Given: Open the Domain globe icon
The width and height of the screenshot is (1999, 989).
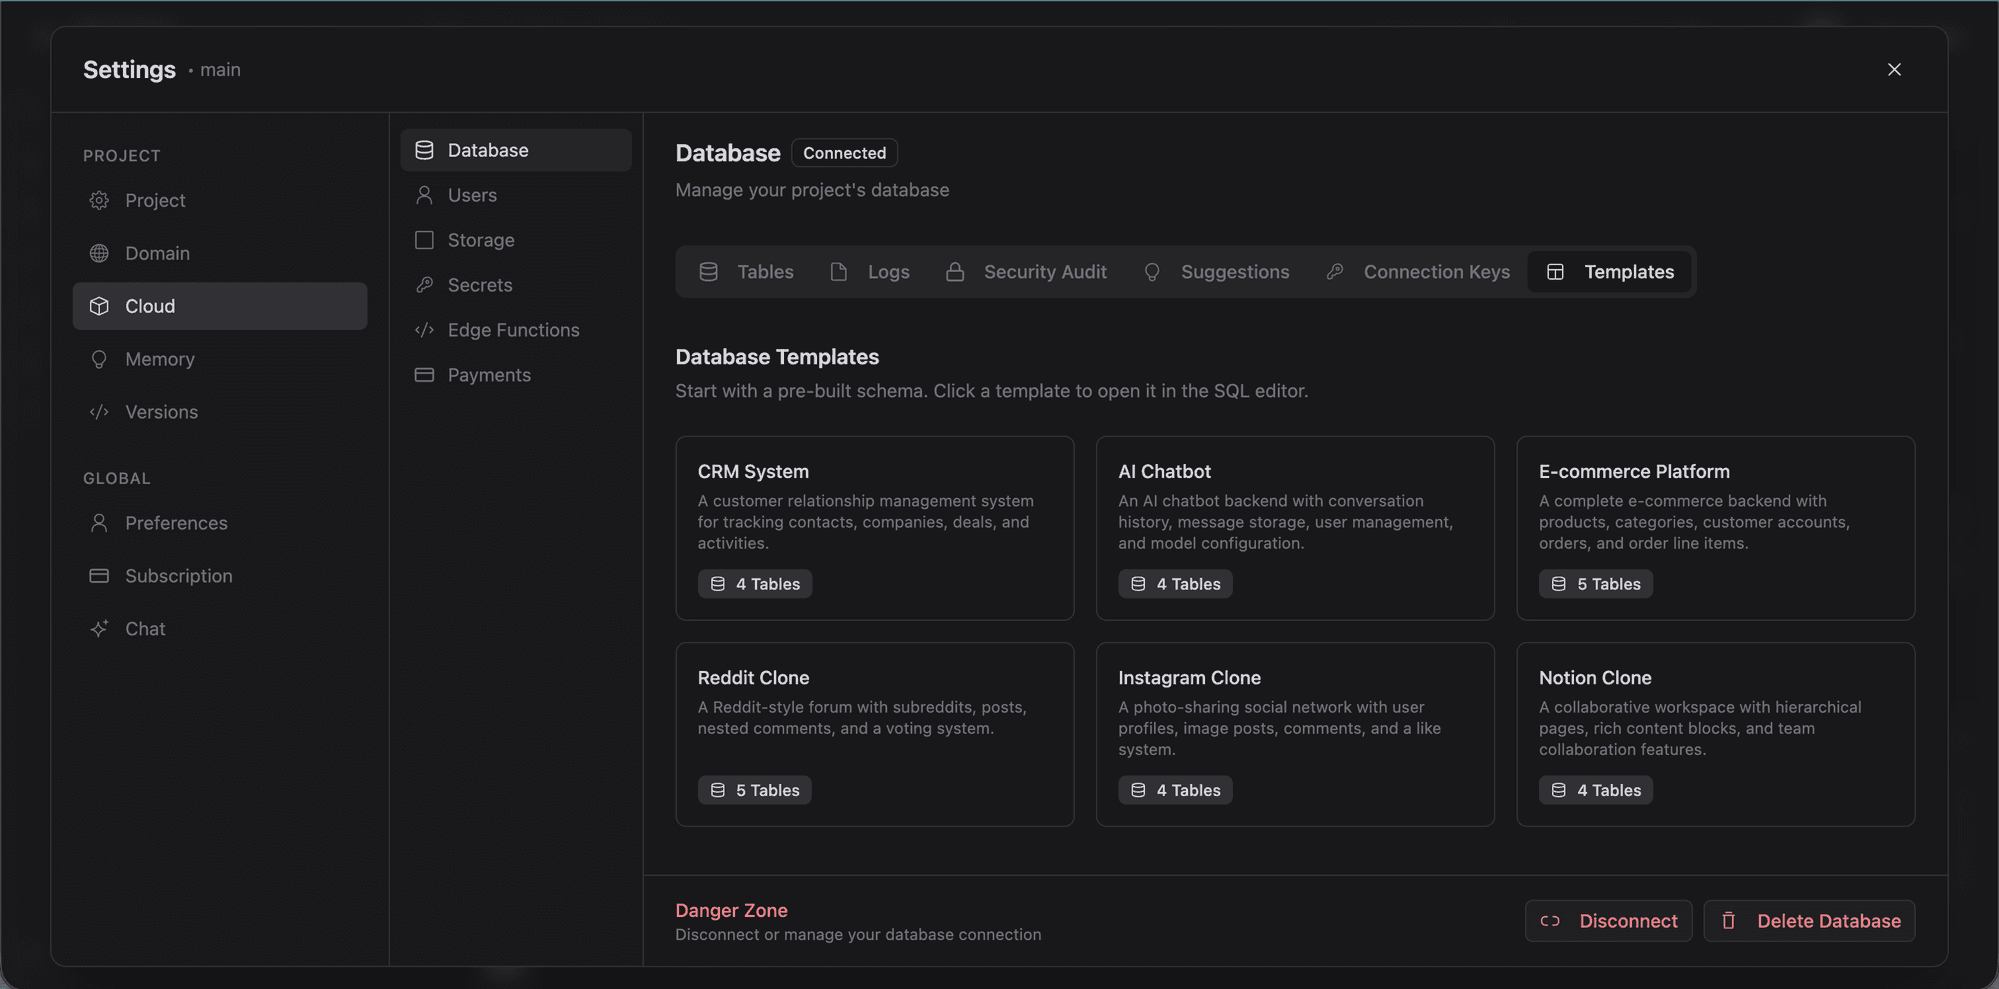Looking at the screenshot, I should (x=99, y=253).
